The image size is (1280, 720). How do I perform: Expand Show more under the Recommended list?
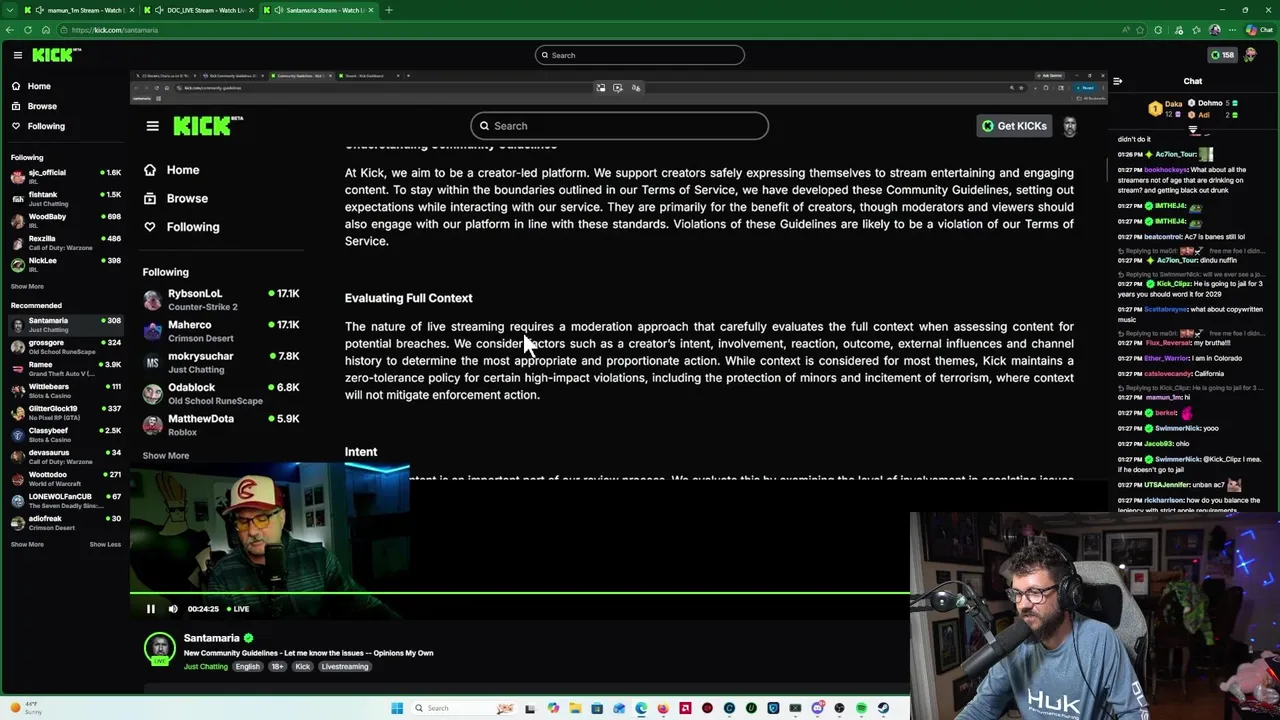(x=27, y=544)
